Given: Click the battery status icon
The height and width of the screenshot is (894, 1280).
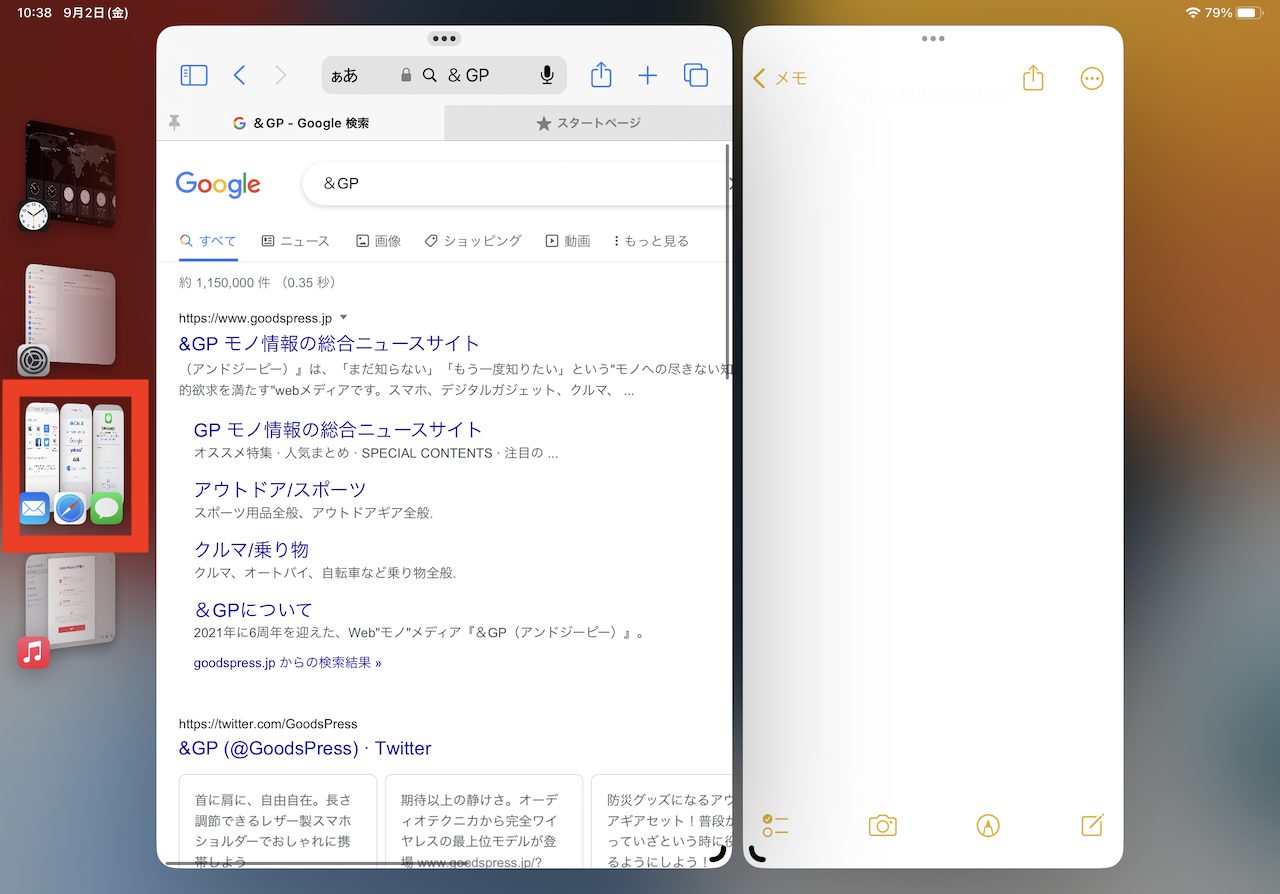Looking at the screenshot, I should point(1250,13).
